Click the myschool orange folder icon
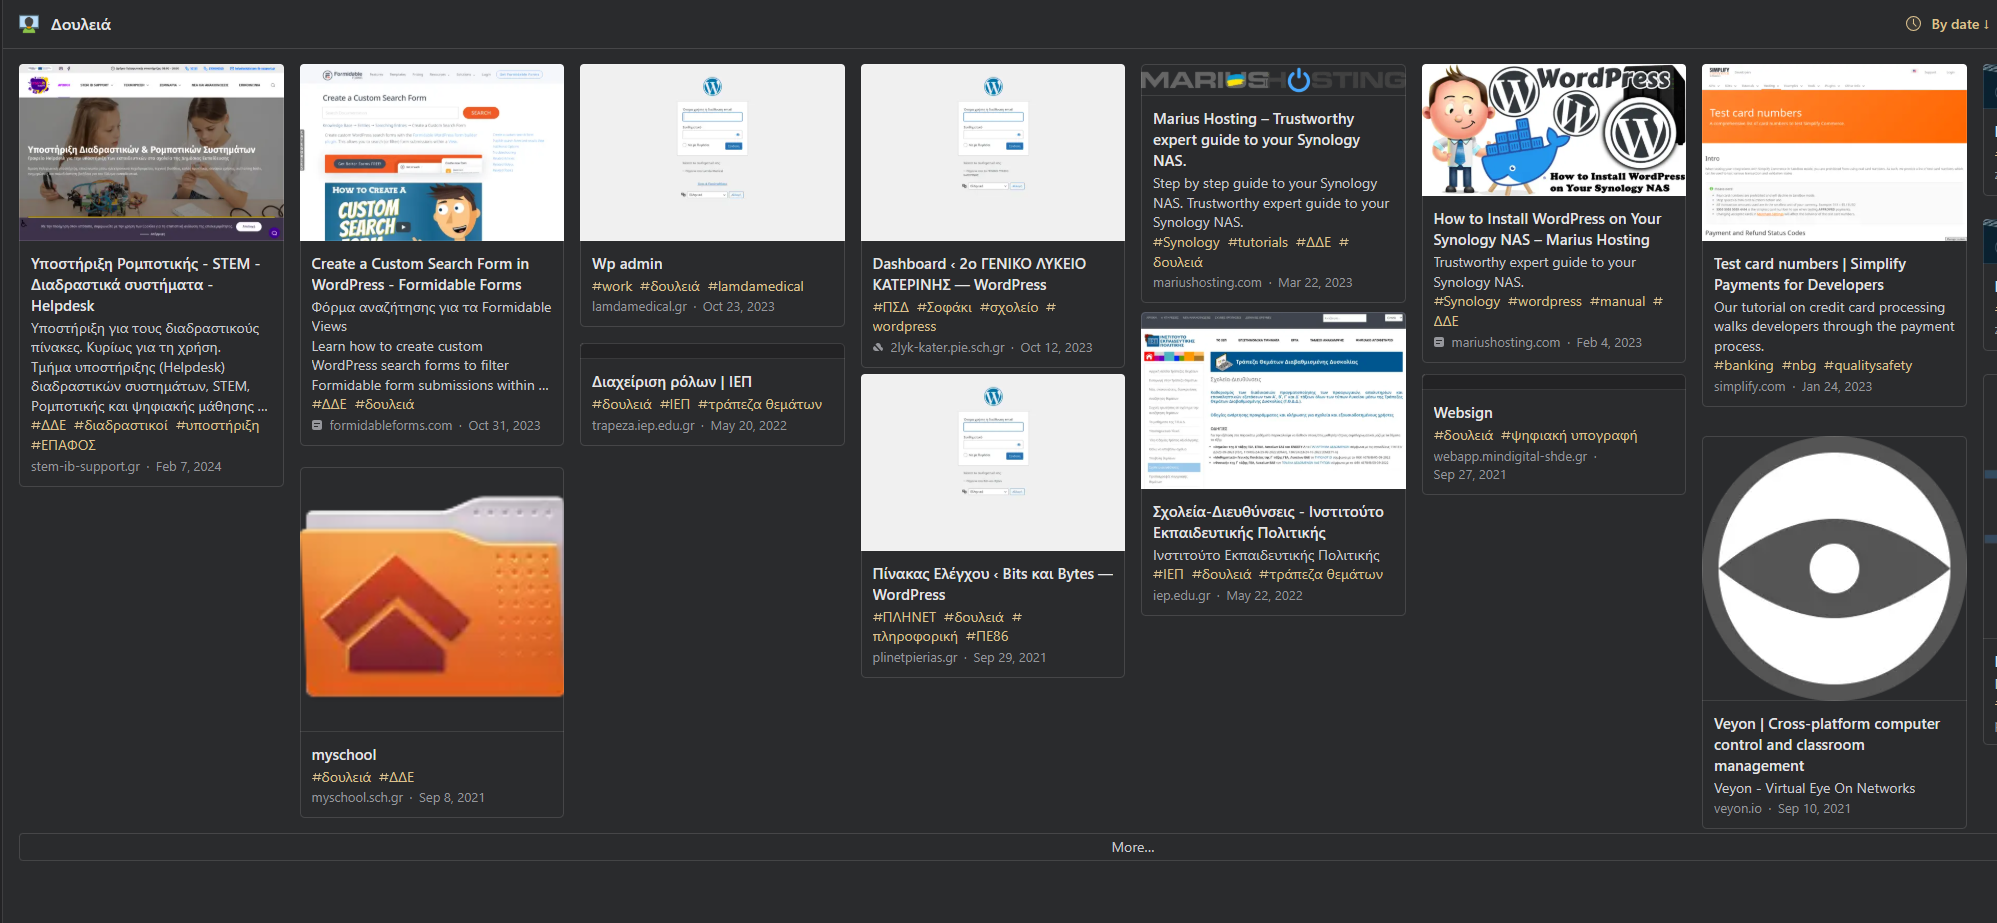This screenshot has width=1997, height=923. click(x=432, y=599)
